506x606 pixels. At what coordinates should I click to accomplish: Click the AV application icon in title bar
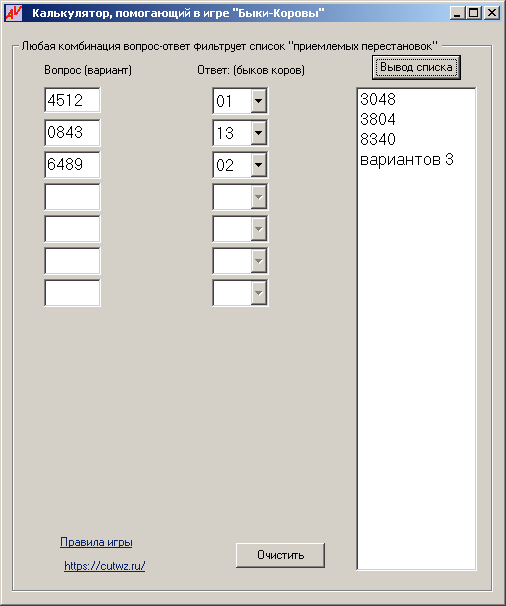tap(14, 13)
